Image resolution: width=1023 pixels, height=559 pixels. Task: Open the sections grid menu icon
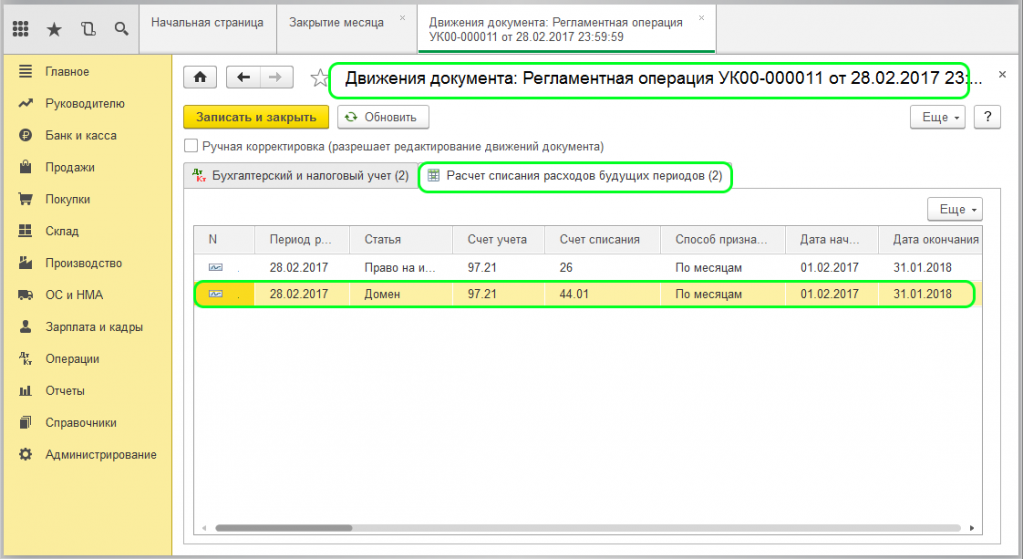pyautogui.click(x=20, y=29)
